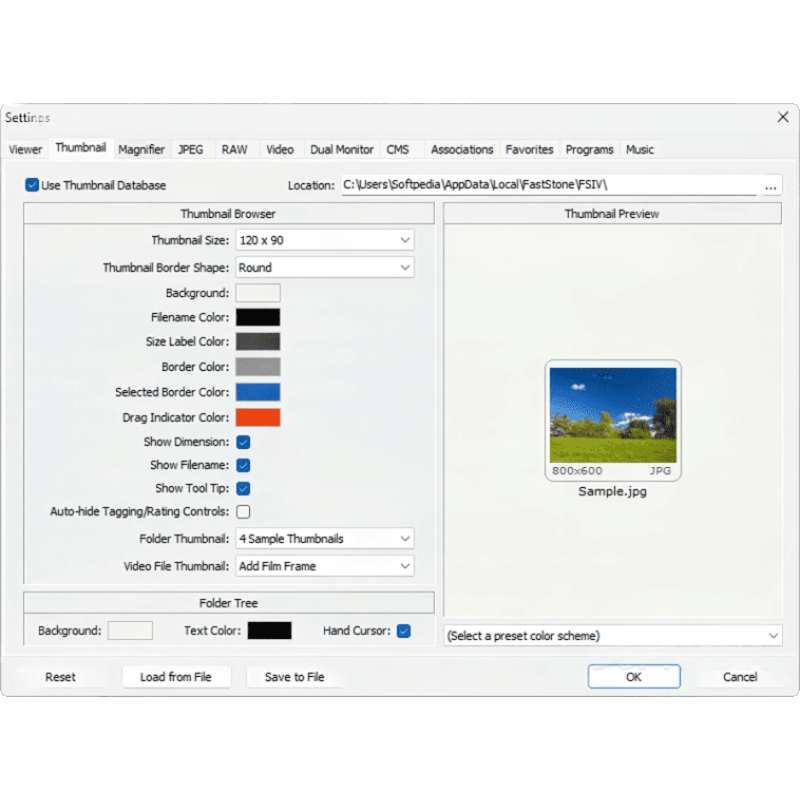Change the Selected Border Color swatch

click(x=258, y=392)
